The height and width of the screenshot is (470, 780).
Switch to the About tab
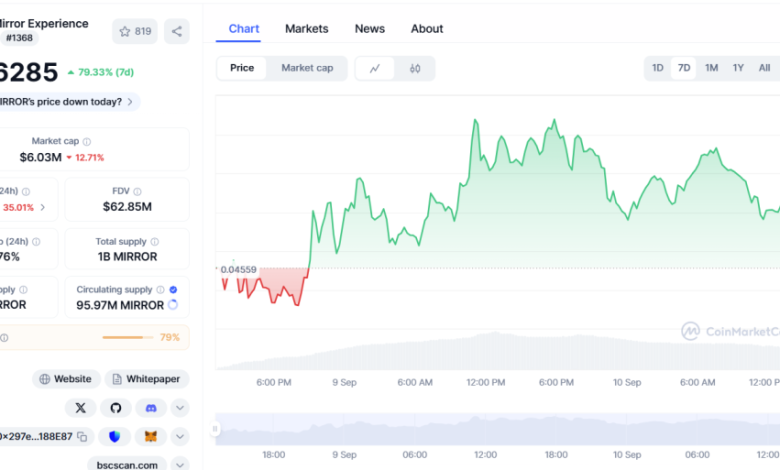[x=427, y=29]
